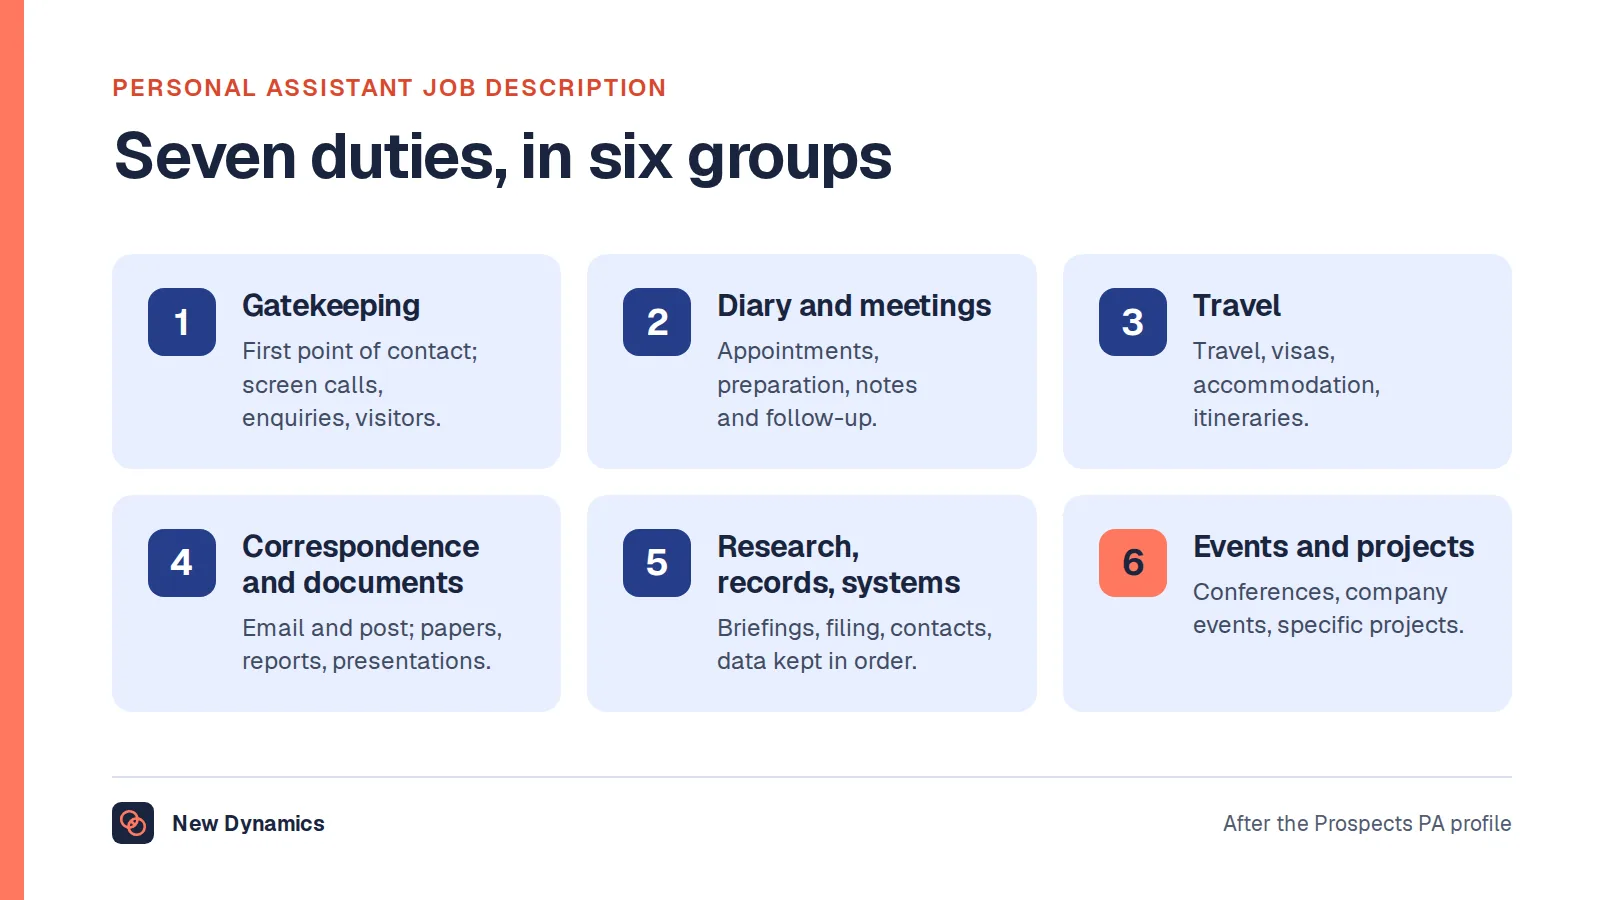Click the 'Diary and meetings' card heading
1600x900 pixels.
click(x=854, y=306)
